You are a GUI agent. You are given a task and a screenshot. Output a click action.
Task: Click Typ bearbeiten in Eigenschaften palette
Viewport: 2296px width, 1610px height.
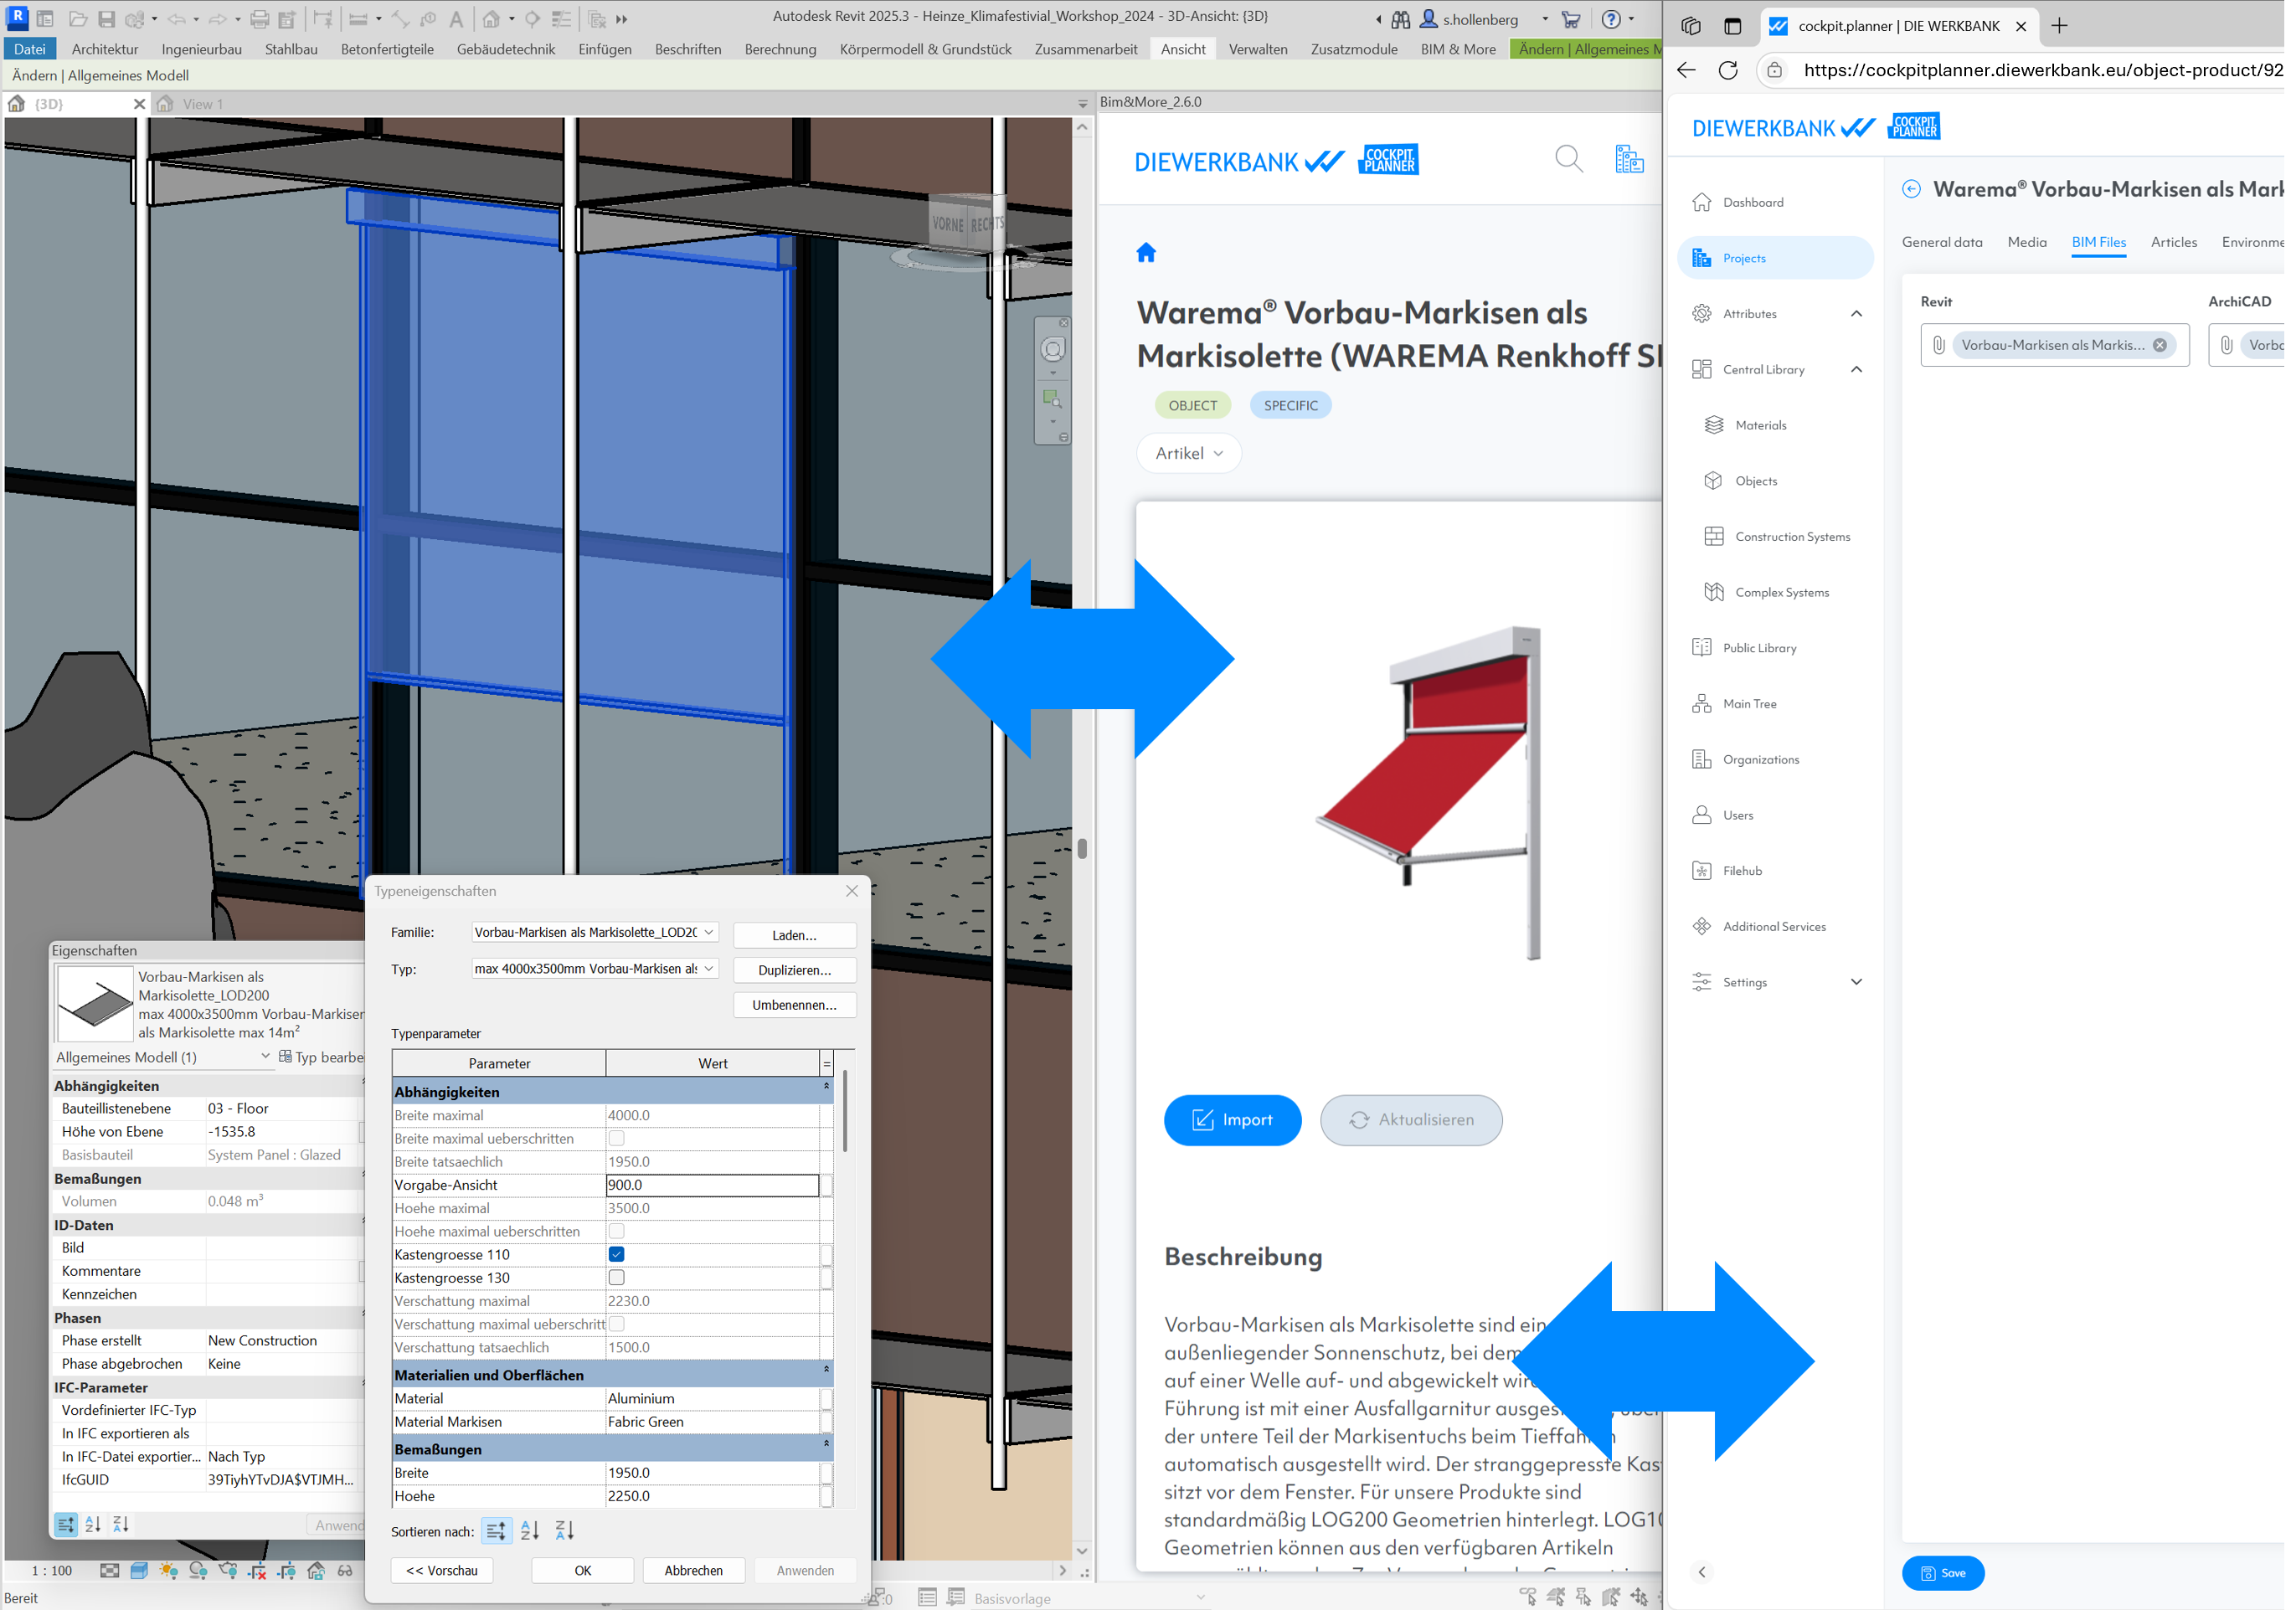322,1058
